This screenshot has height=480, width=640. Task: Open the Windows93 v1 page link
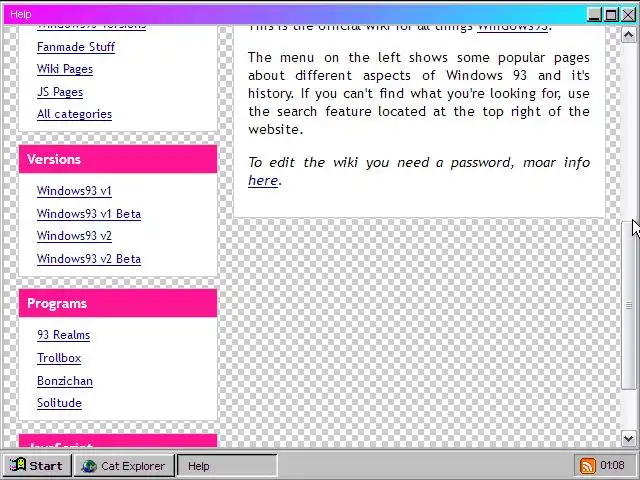click(x=74, y=191)
